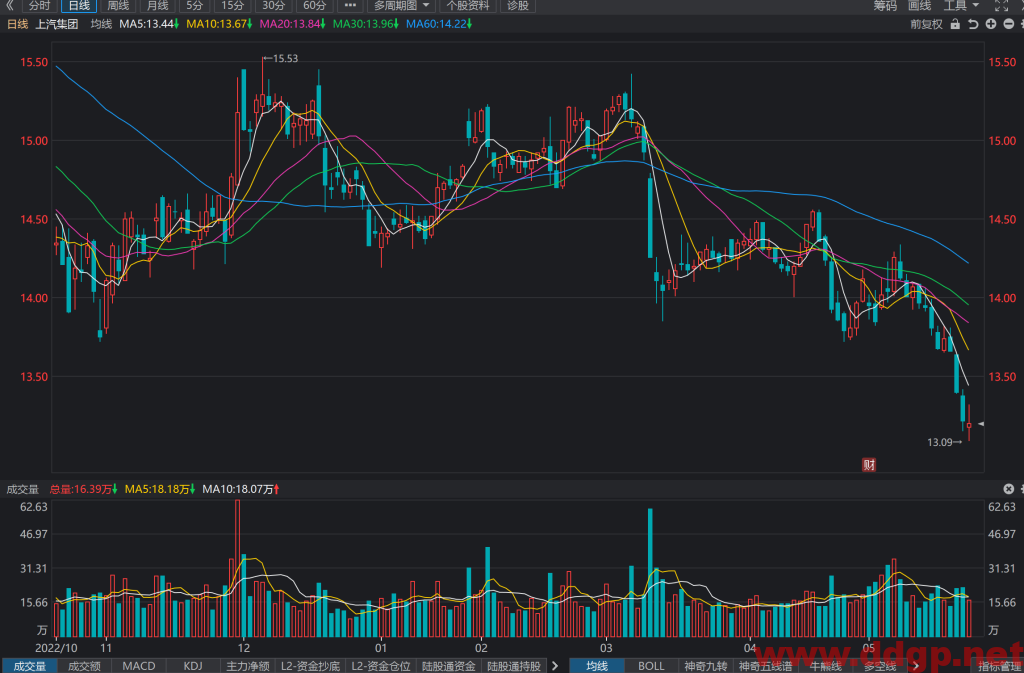
Task: Toggle the lock icon beside 前复权
Action: click(955, 24)
